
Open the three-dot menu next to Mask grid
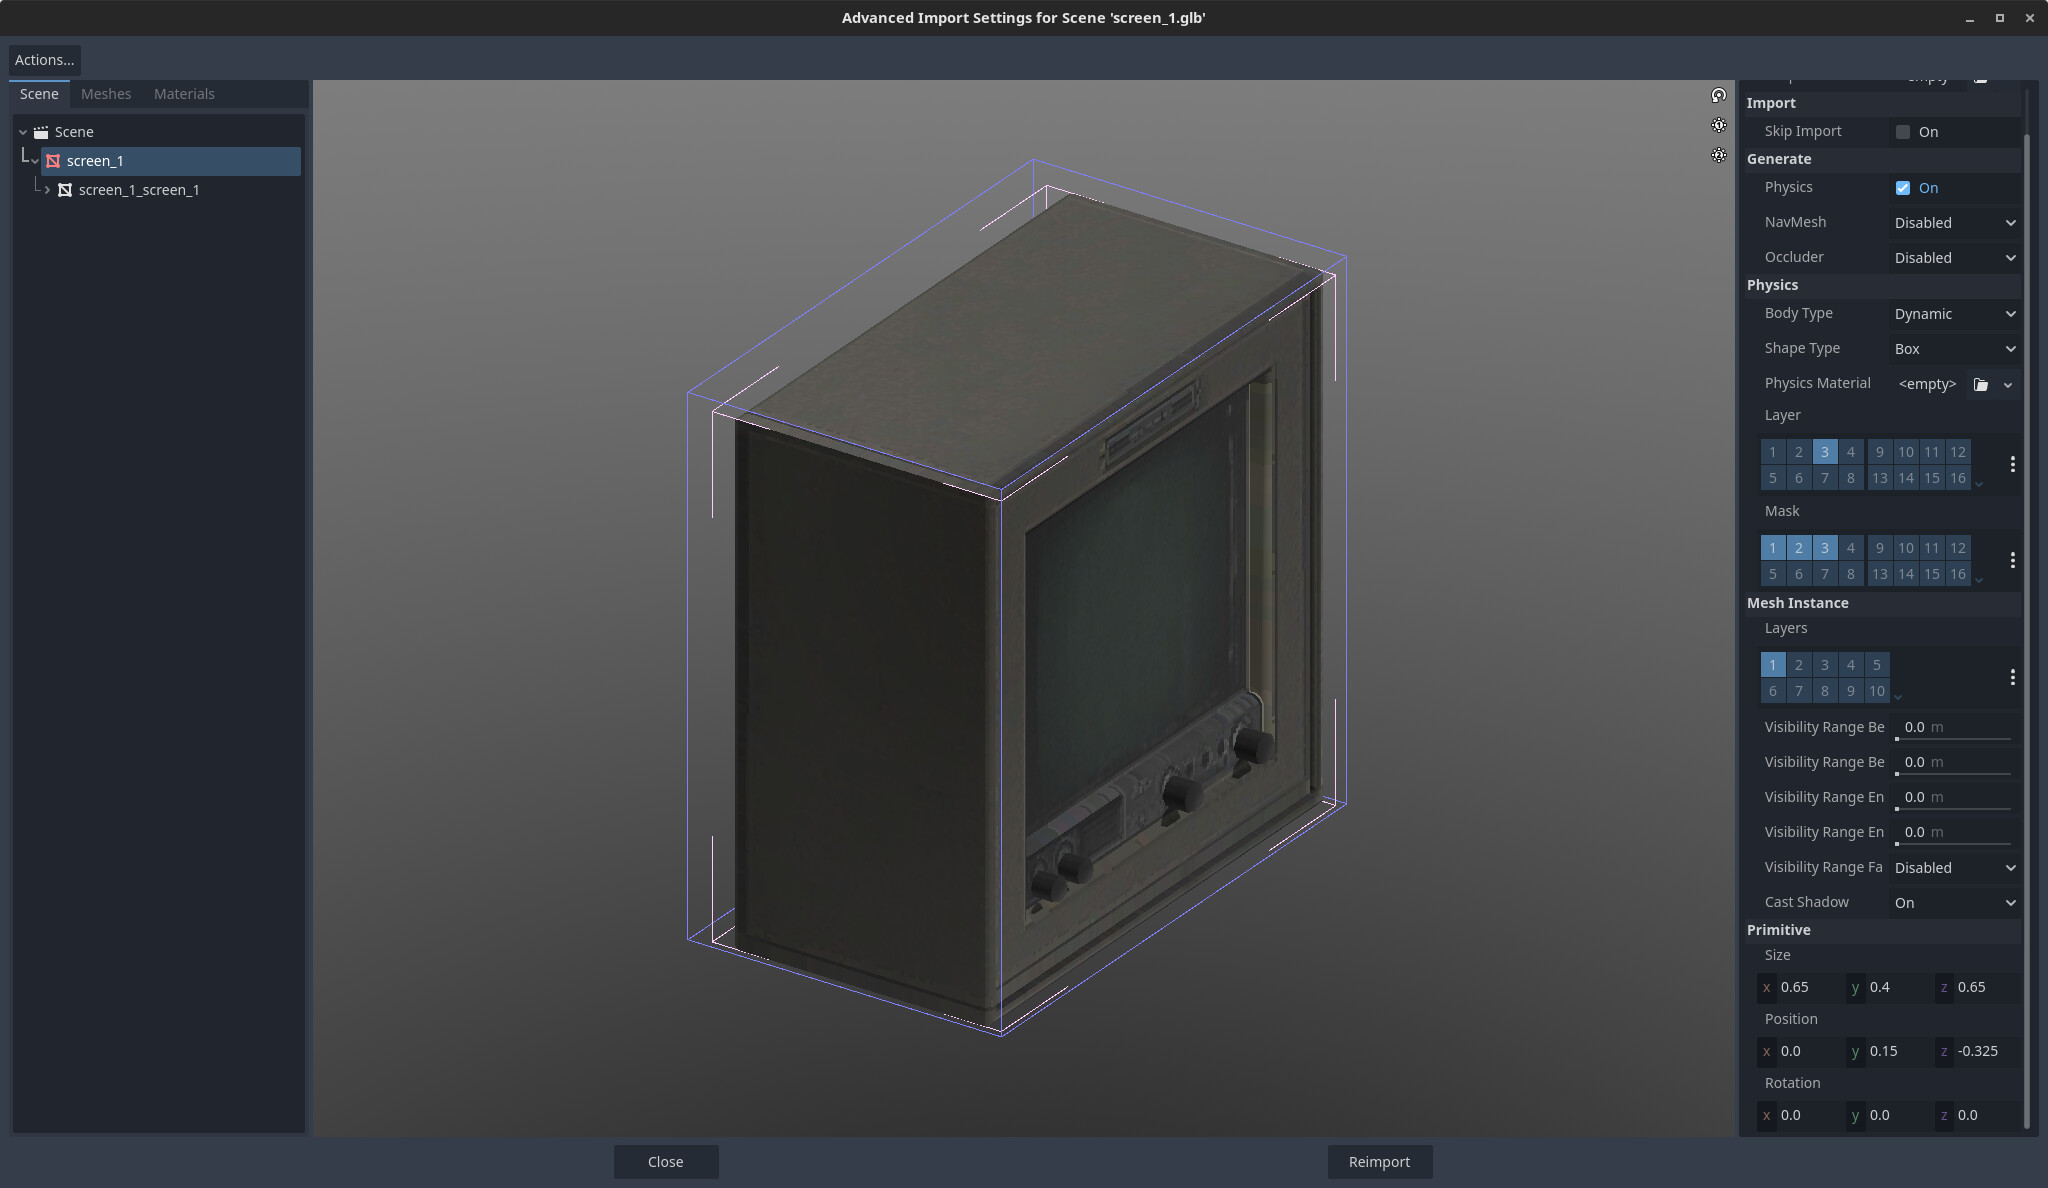[2012, 560]
